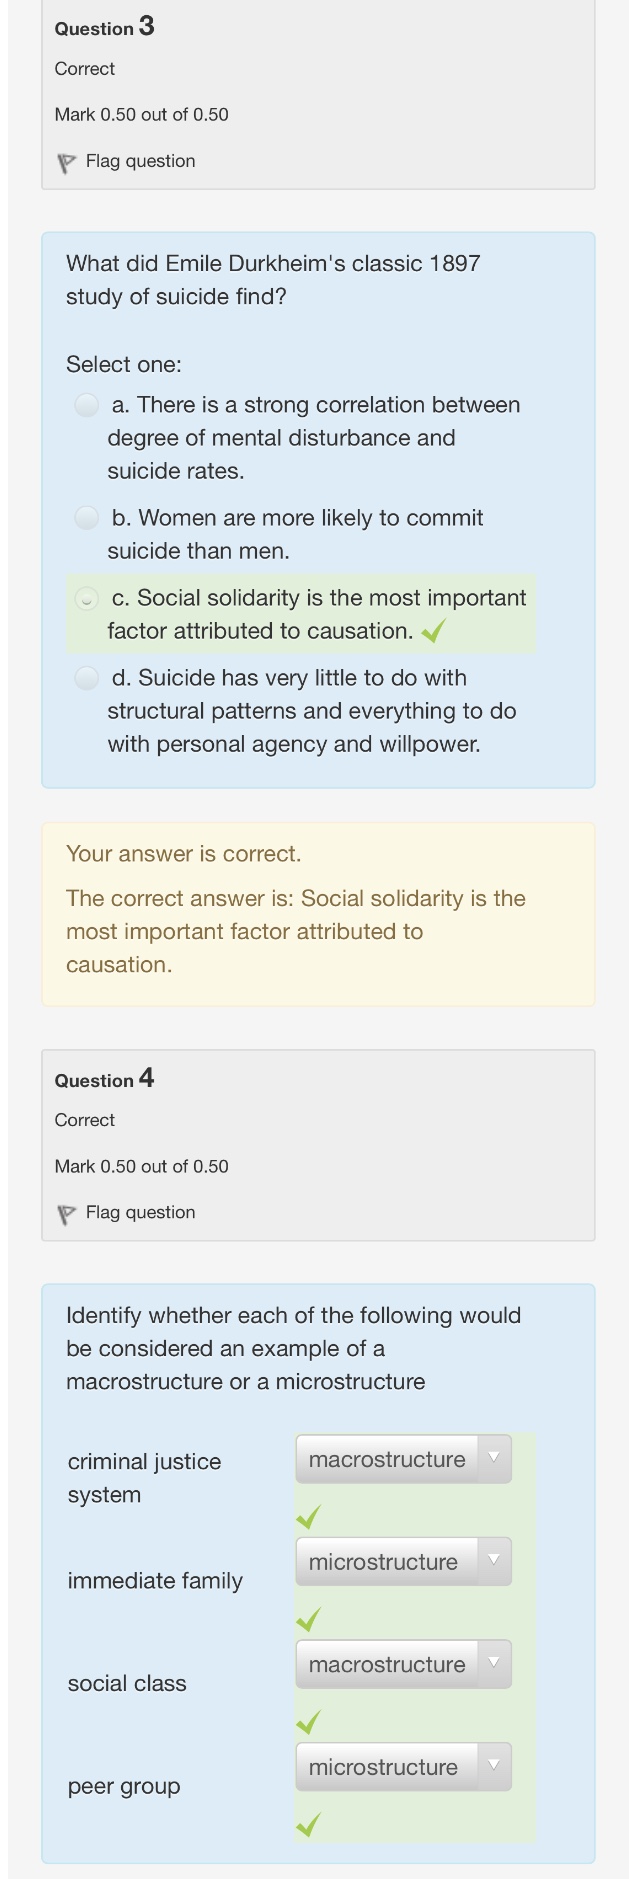The height and width of the screenshot is (1879, 629).
Task: Click the Durkheim suicide study question text
Action: click(x=273, y=280)
